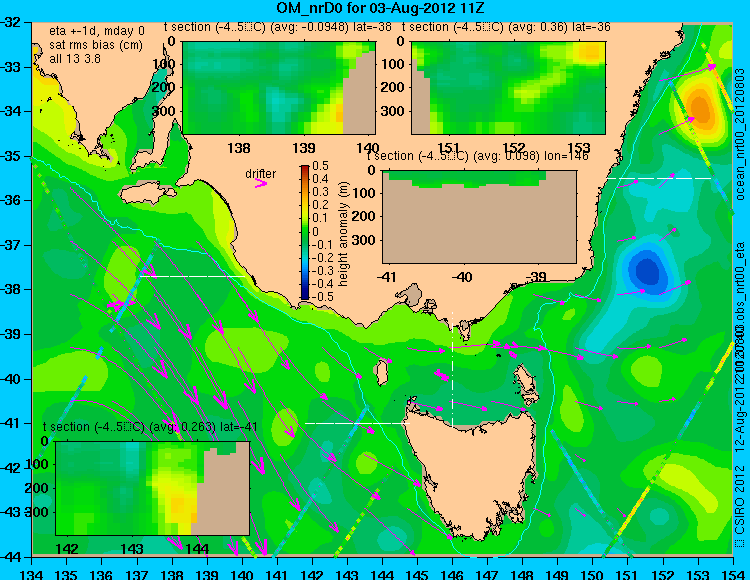Click Kangaroo Island near 137E, 36S
The width and height of the screenshot is (750, 580).
click(146, 194)
